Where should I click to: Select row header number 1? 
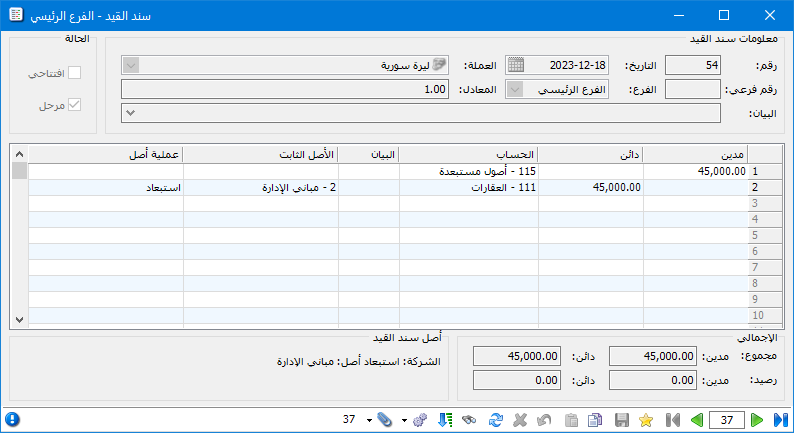764,171
